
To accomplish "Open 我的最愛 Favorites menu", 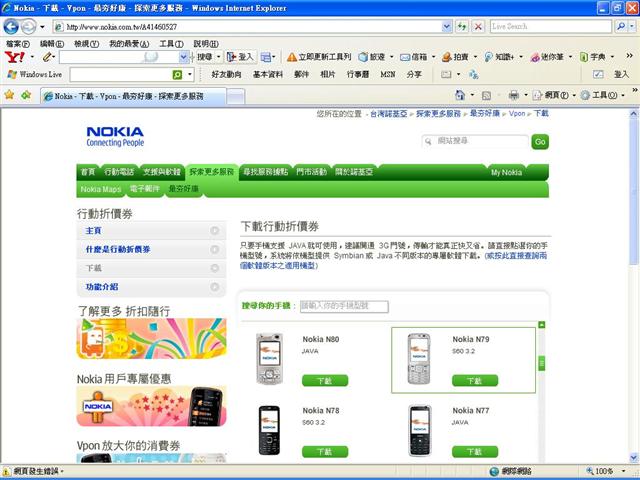I will pos(129,44).
